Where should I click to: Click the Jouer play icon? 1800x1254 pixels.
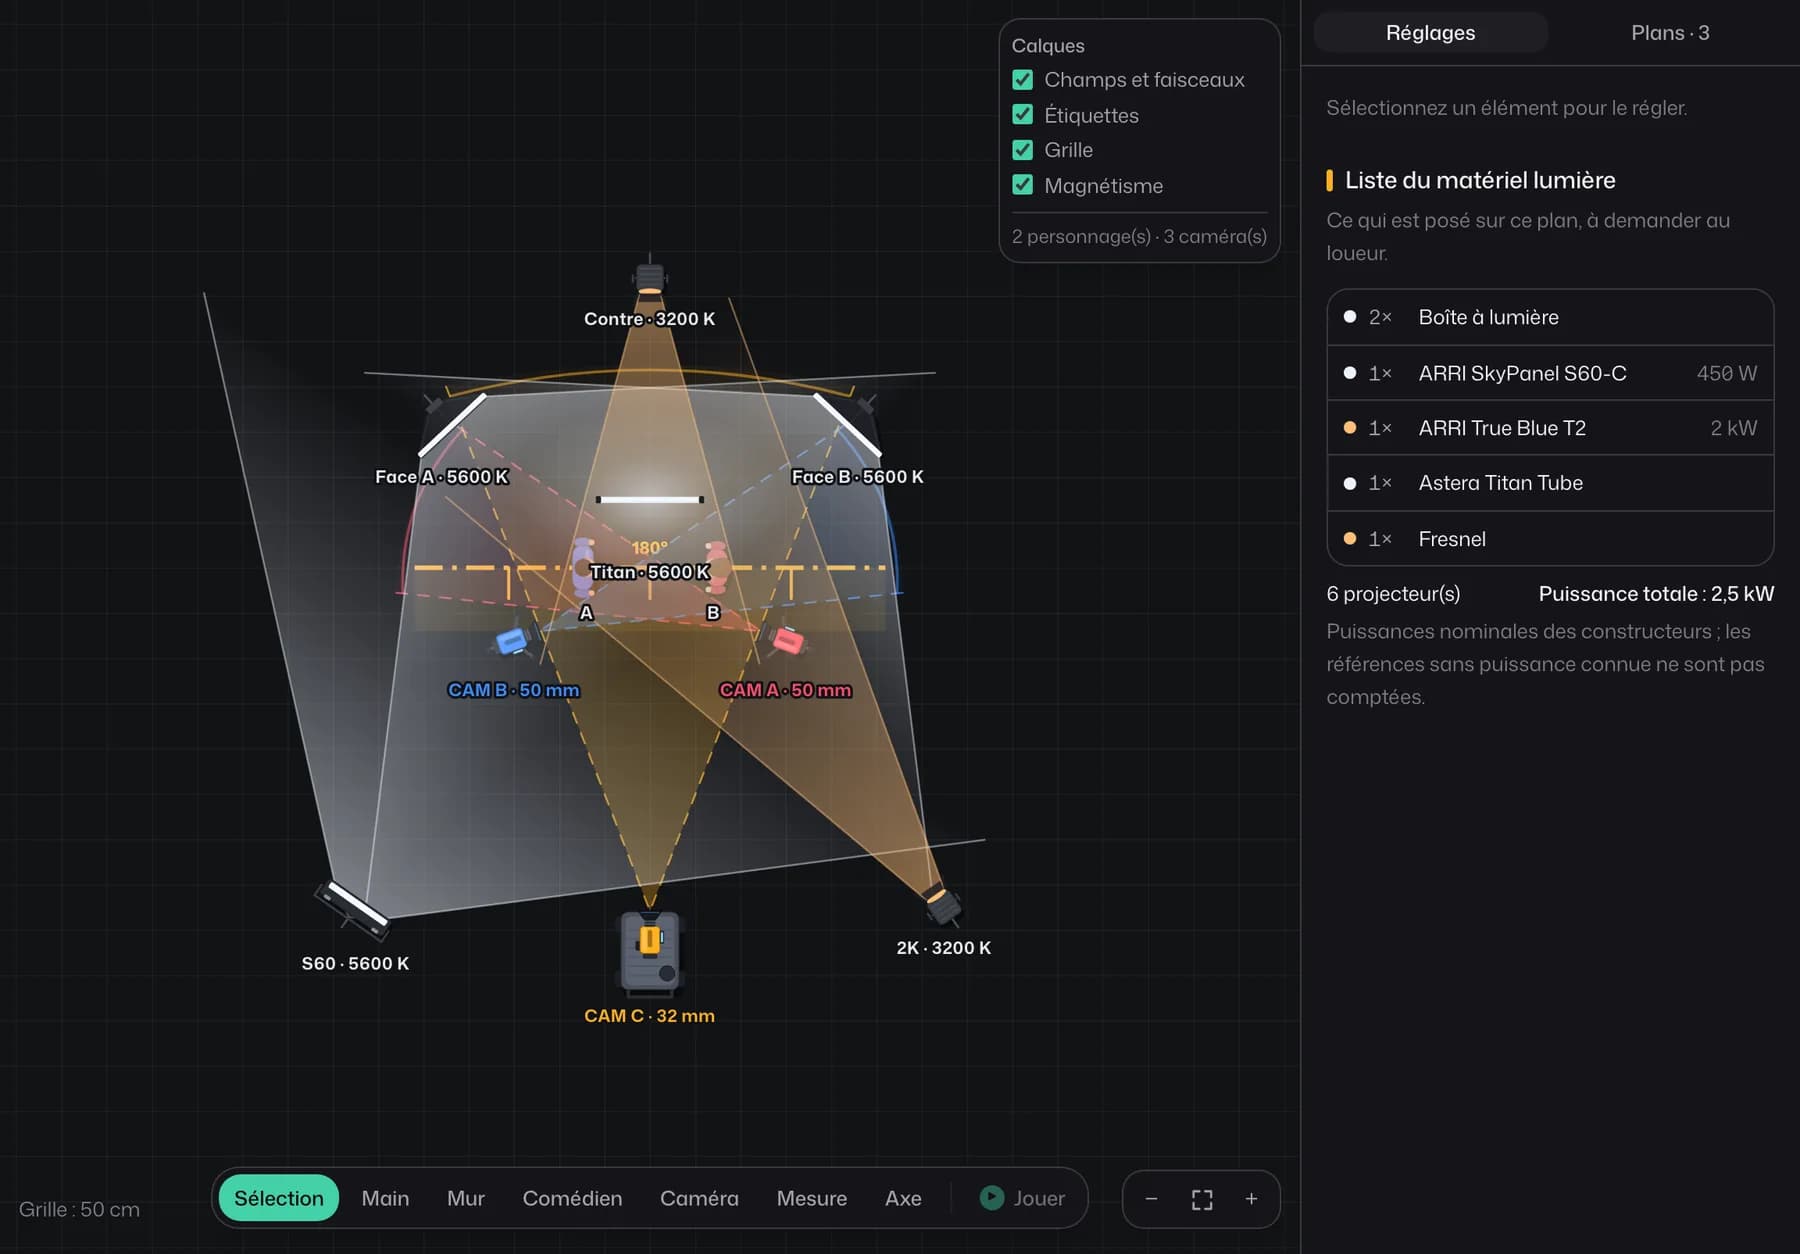click(991, 1198)
